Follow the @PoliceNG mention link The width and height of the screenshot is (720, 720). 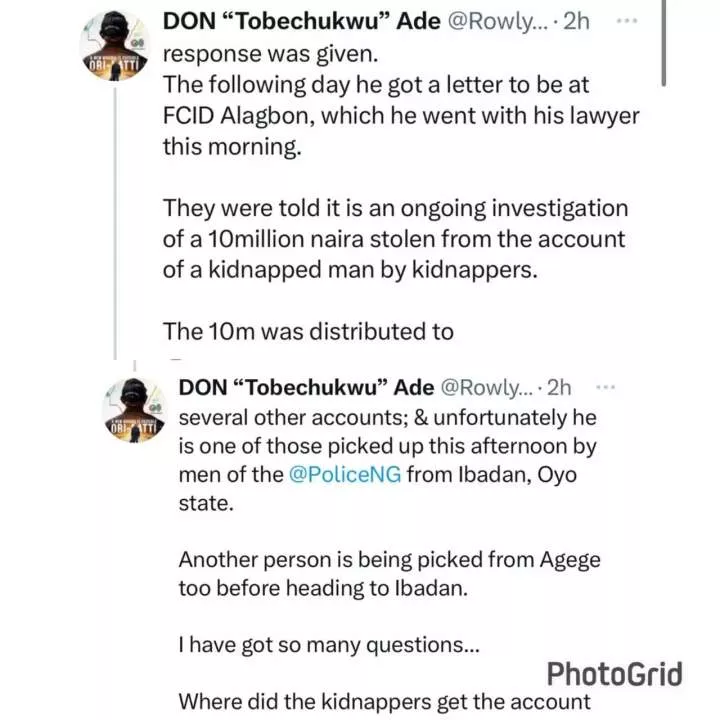click(345, 474)
